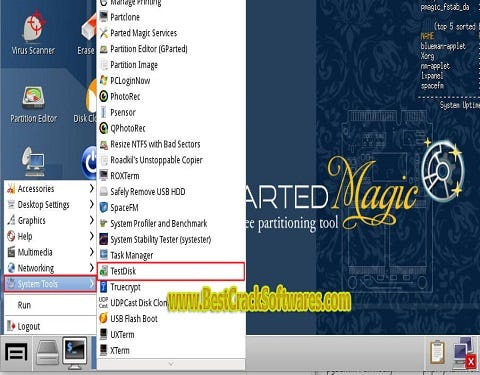
Task: Open the Desktop Settings menu category
Action: [x=50, y=204]
